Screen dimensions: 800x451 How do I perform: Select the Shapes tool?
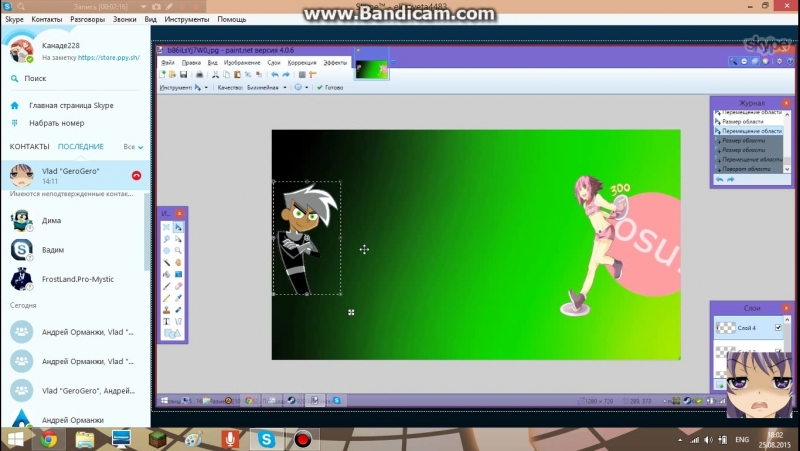tap(172, 334)
